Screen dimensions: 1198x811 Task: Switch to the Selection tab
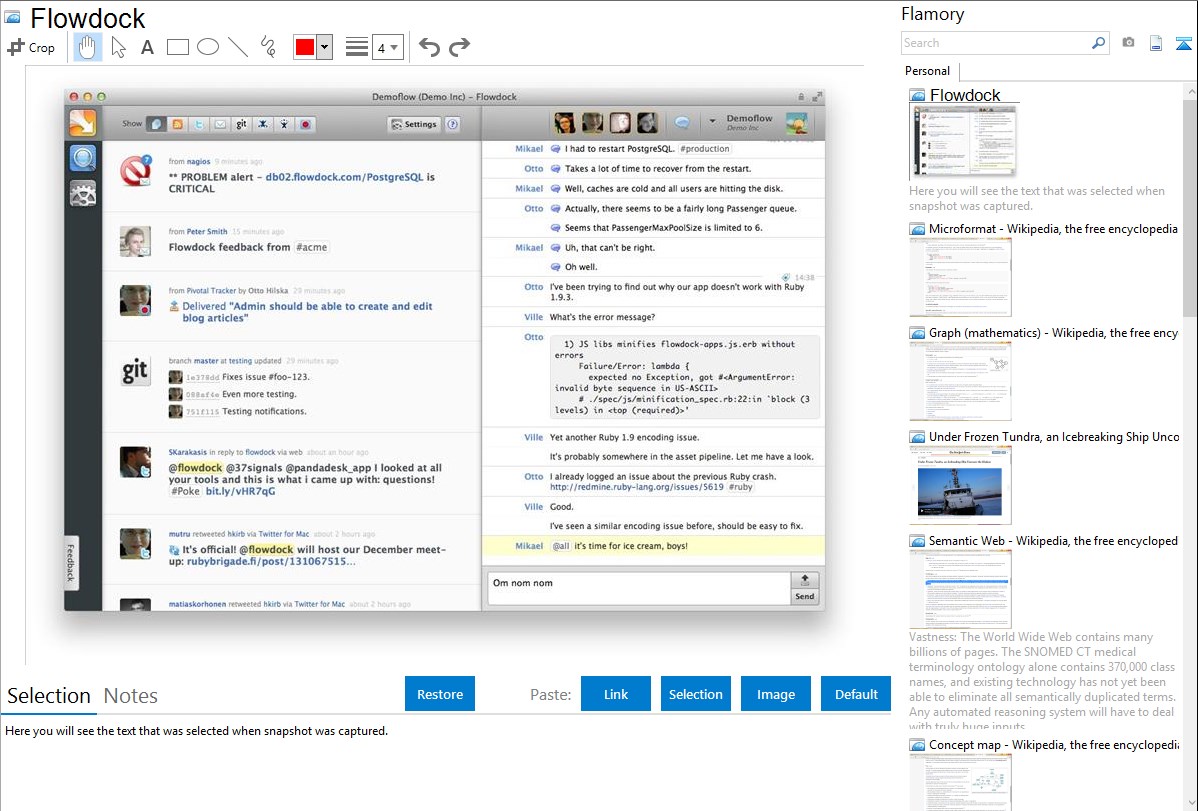coord(49,696)
